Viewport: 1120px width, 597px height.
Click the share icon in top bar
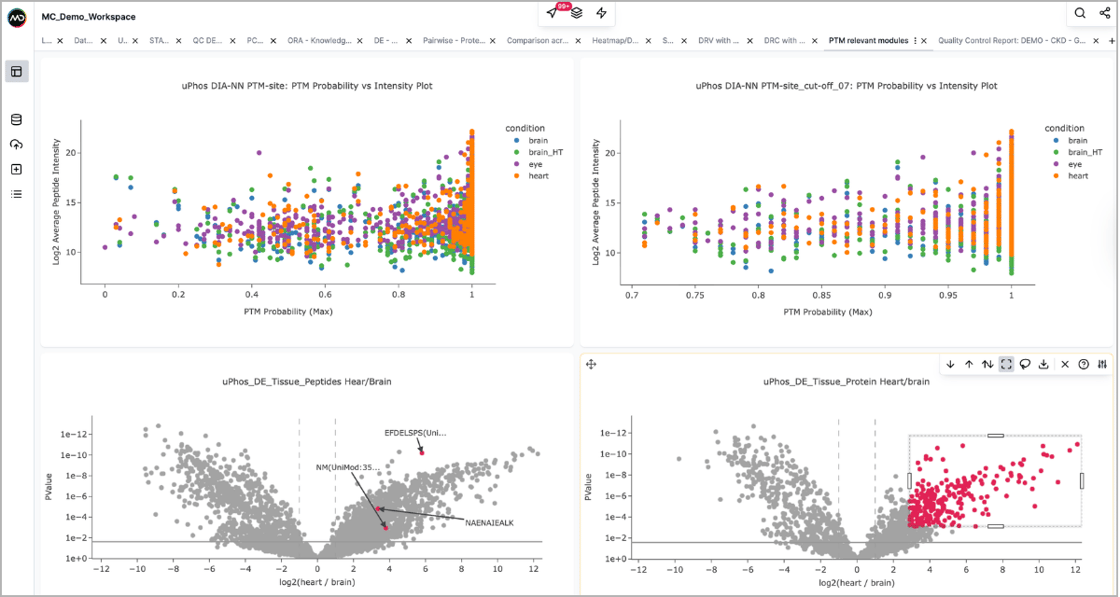[x=1104, y=13]
